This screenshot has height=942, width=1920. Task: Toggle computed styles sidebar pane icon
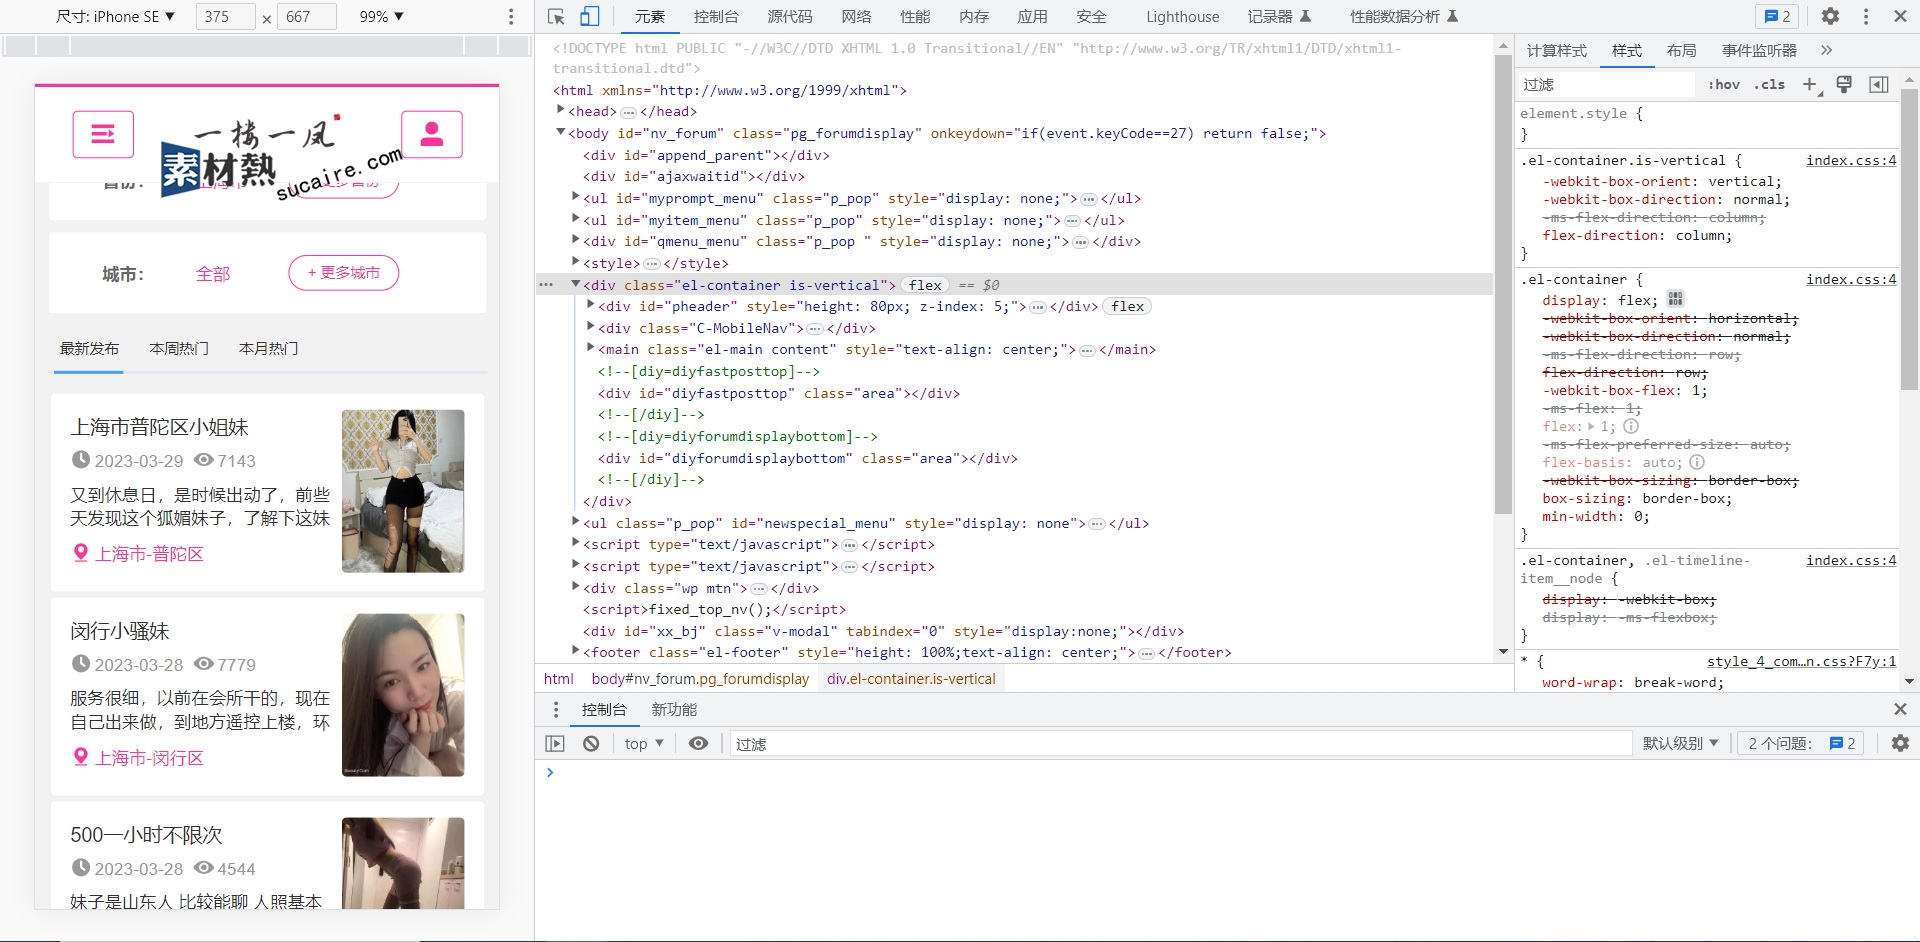(1879, 84)
